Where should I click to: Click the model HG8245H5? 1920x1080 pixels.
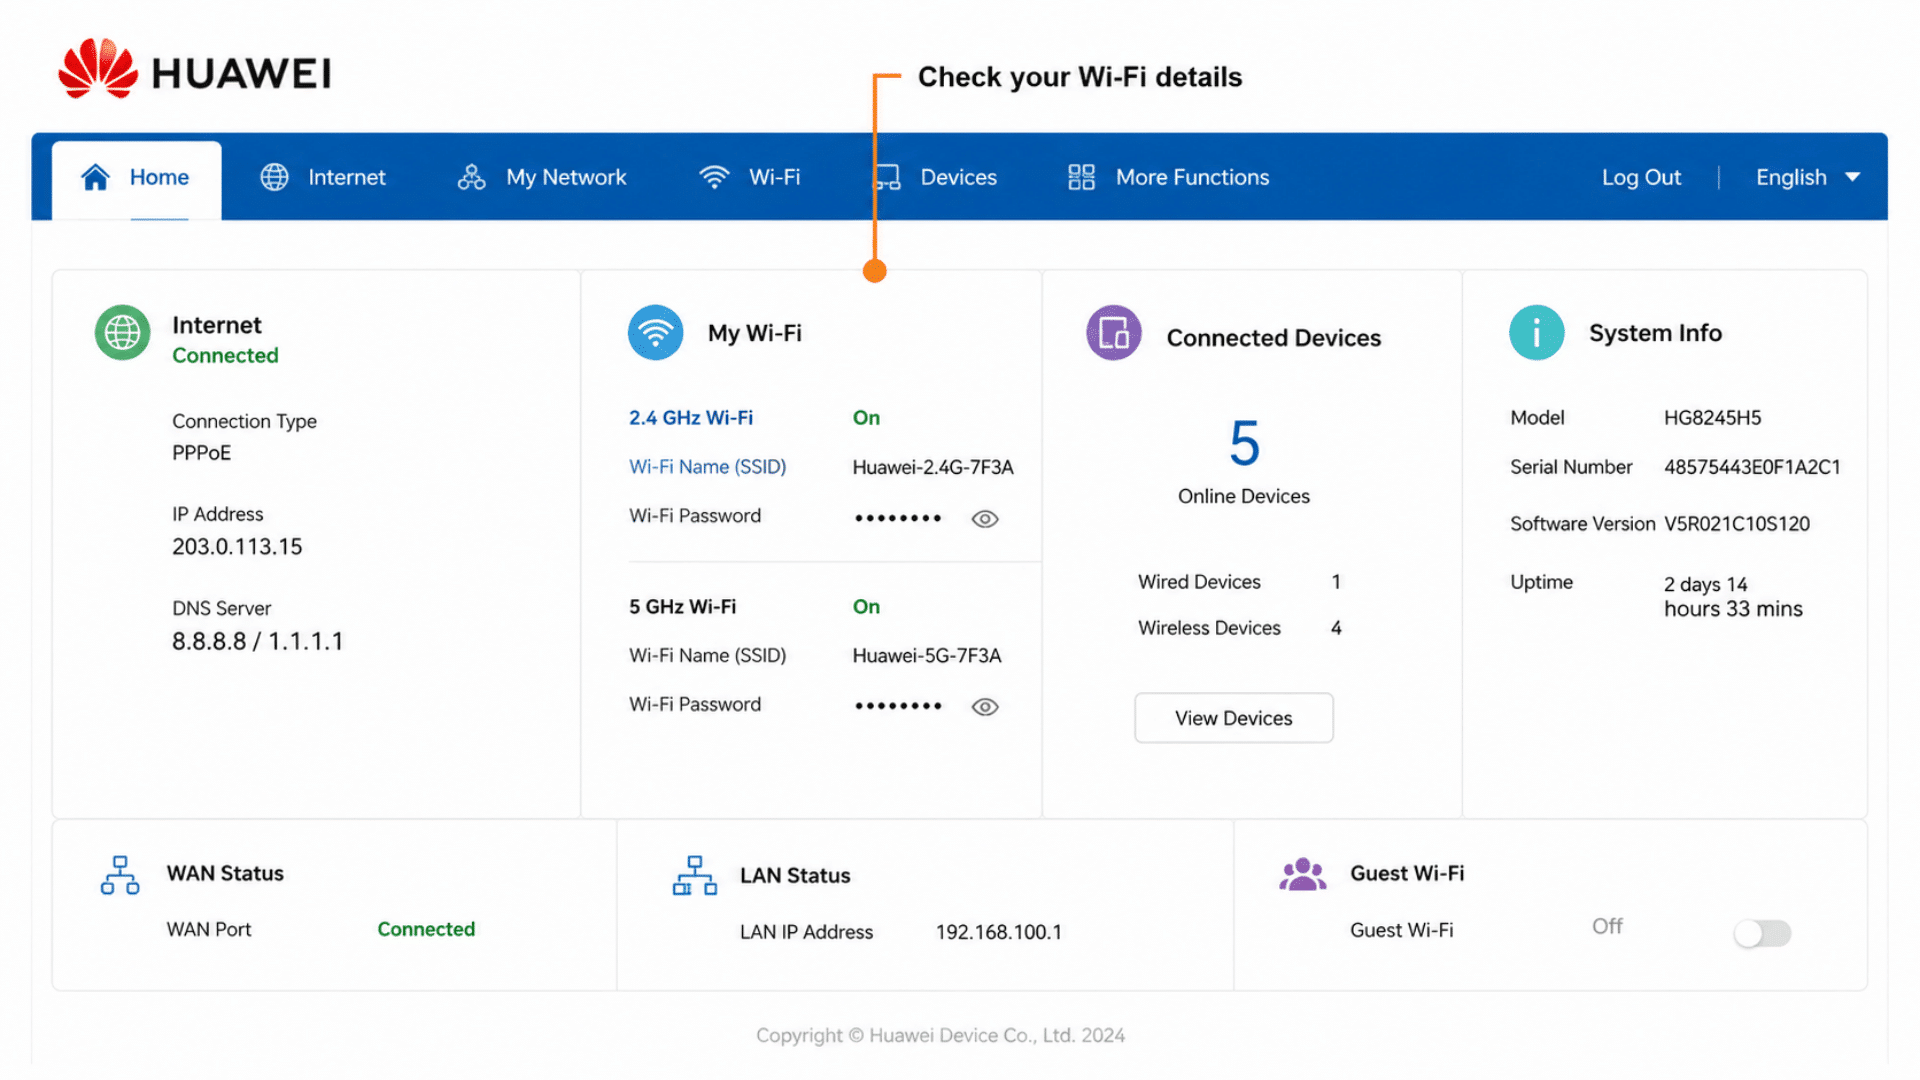coord(1712,418)
